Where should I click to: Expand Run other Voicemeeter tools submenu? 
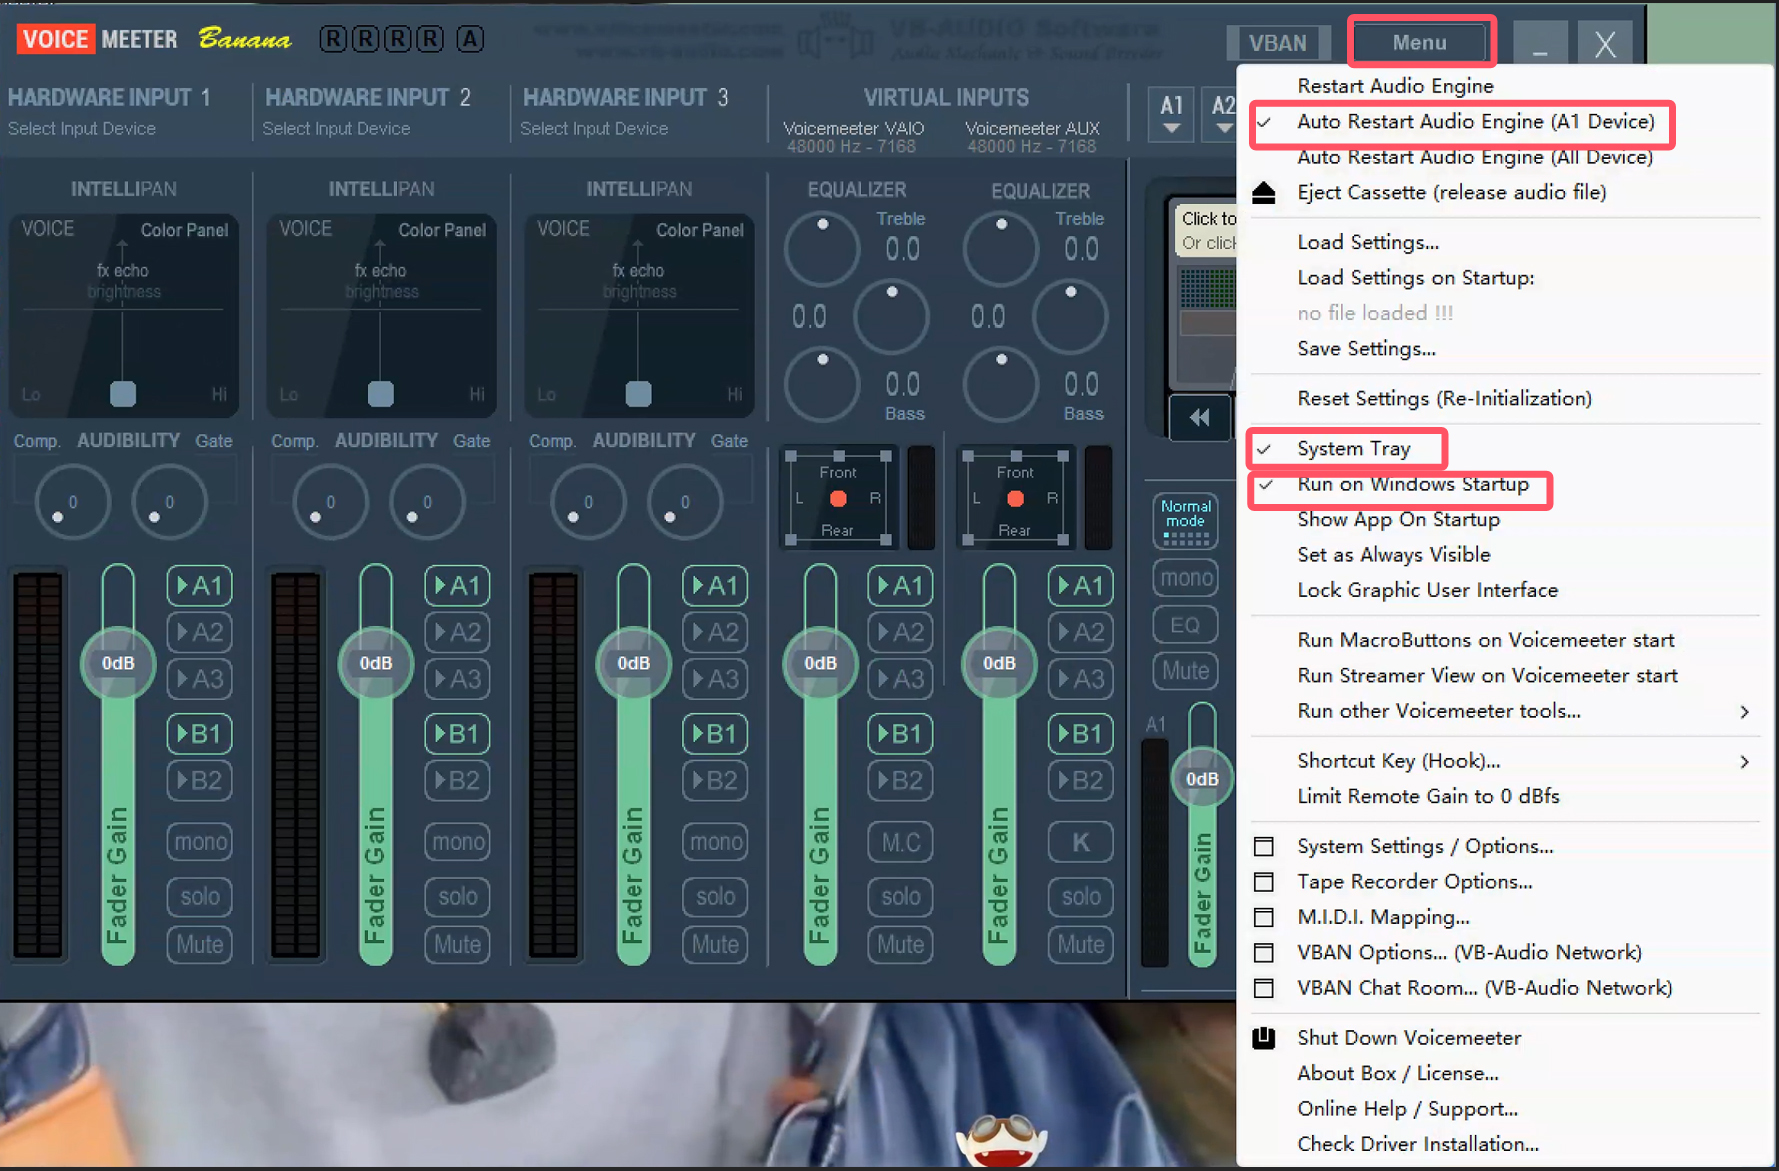(x=1505, y=712)
